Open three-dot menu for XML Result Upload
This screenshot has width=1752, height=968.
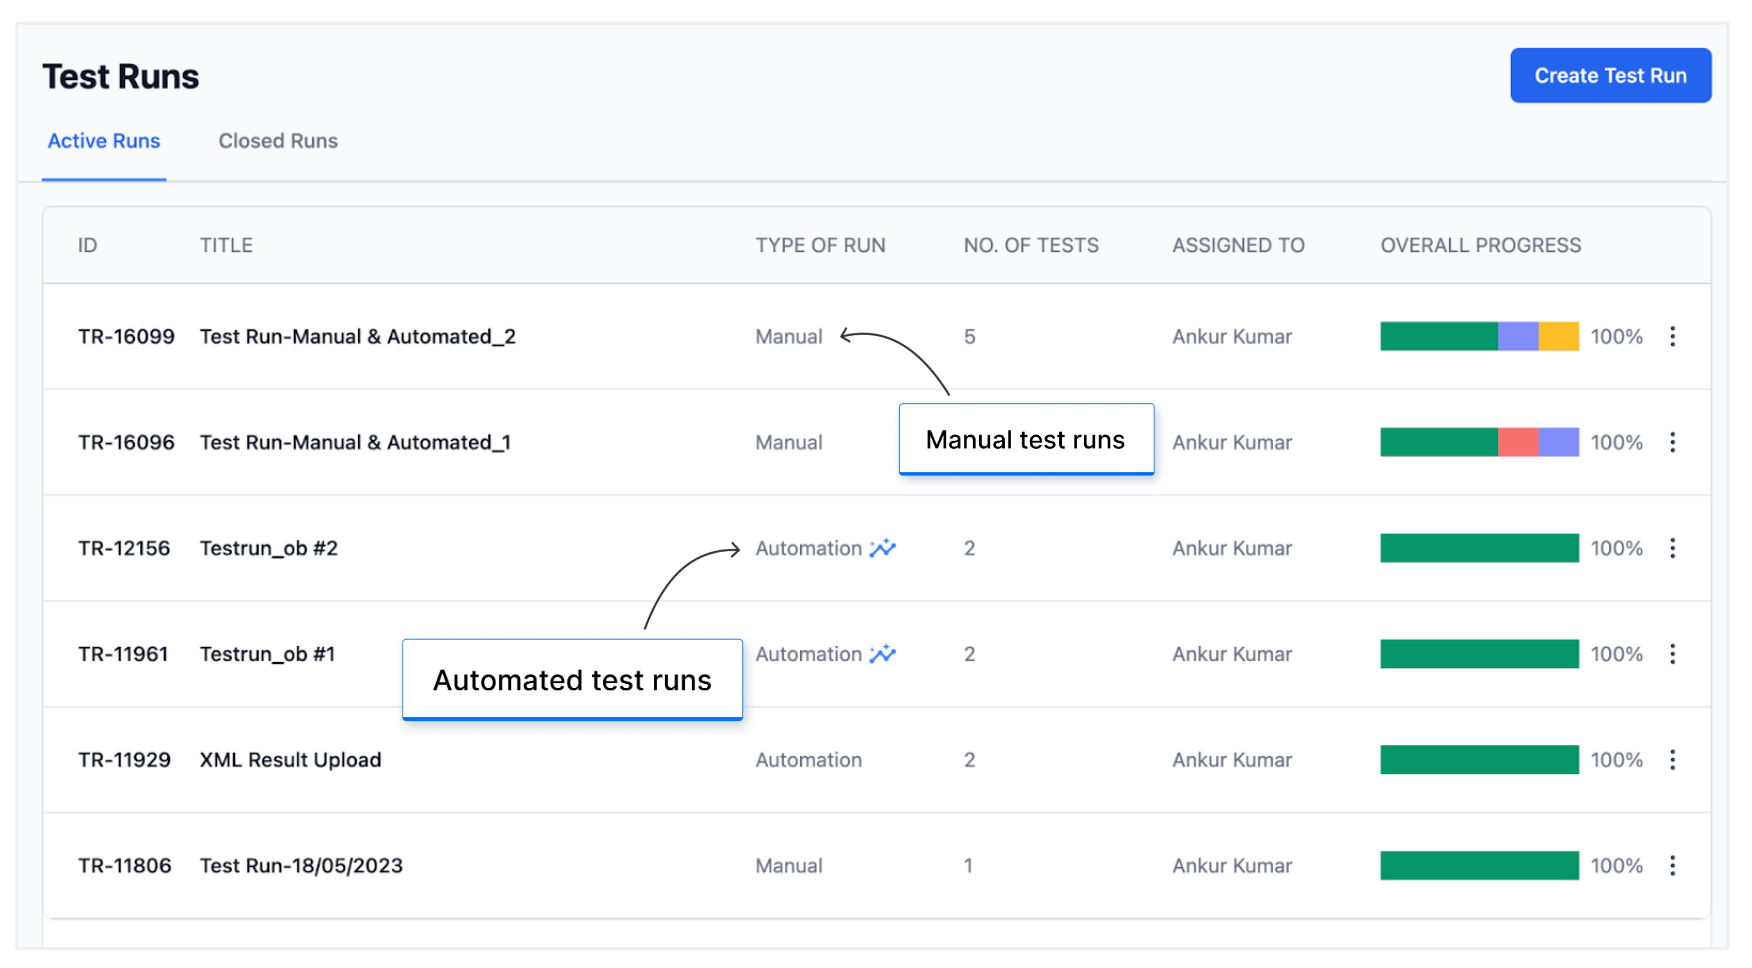click(x=1672, y=760)
